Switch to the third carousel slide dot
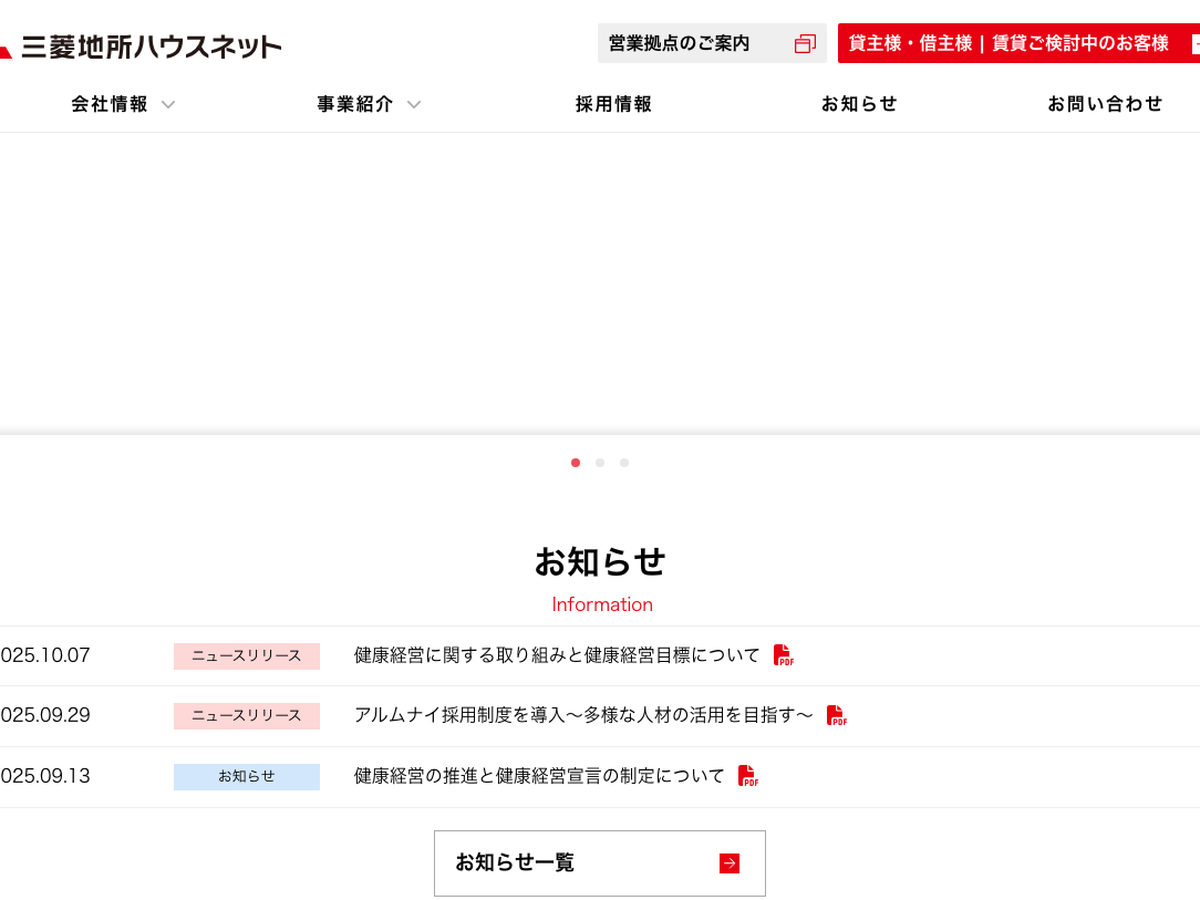Viewport: 1200px width, 900px height. 624,463
